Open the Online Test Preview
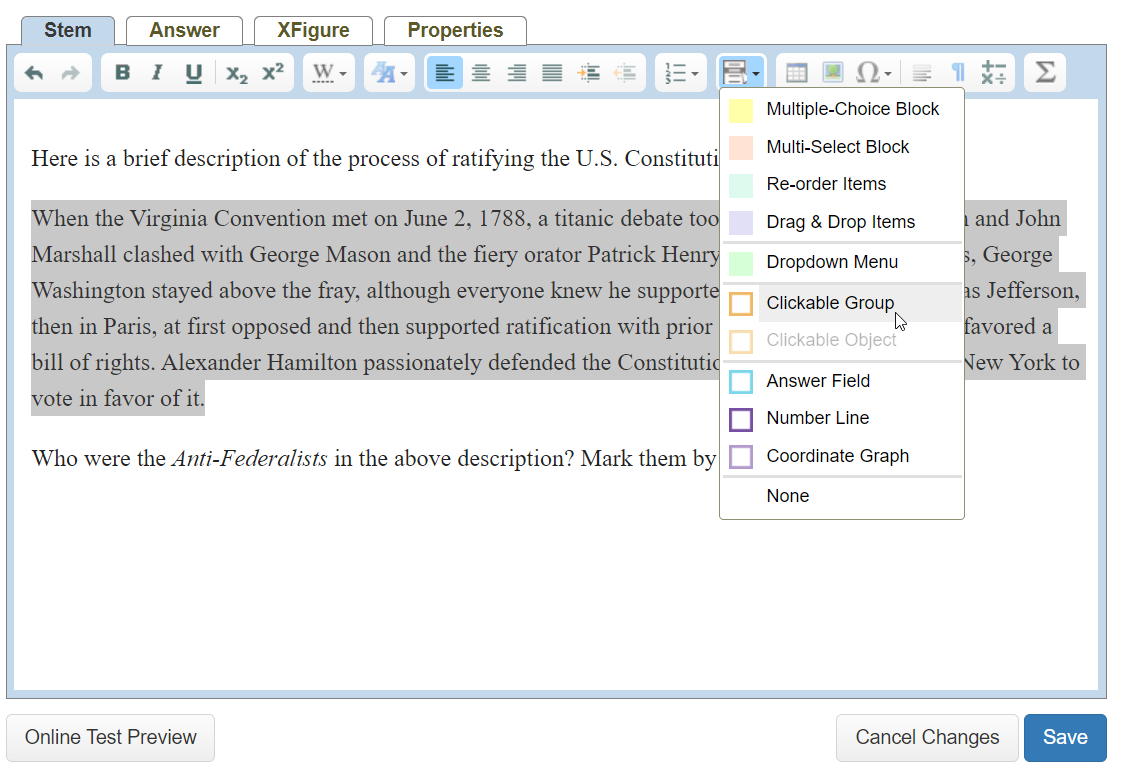Viewport: 1127px width, 784px height. coord(111,738)
